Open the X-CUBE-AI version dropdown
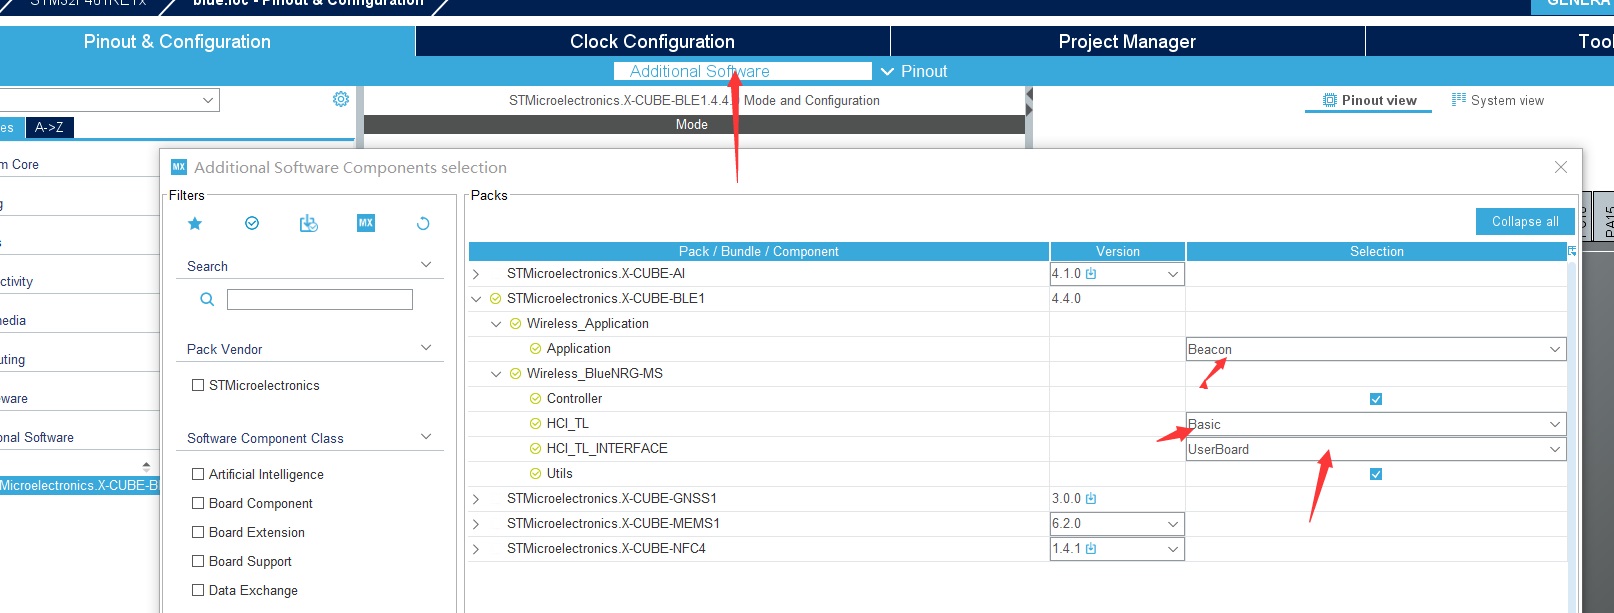Screen dimensions: 1614x613 pyautogui.click(x=1117, y=274)
